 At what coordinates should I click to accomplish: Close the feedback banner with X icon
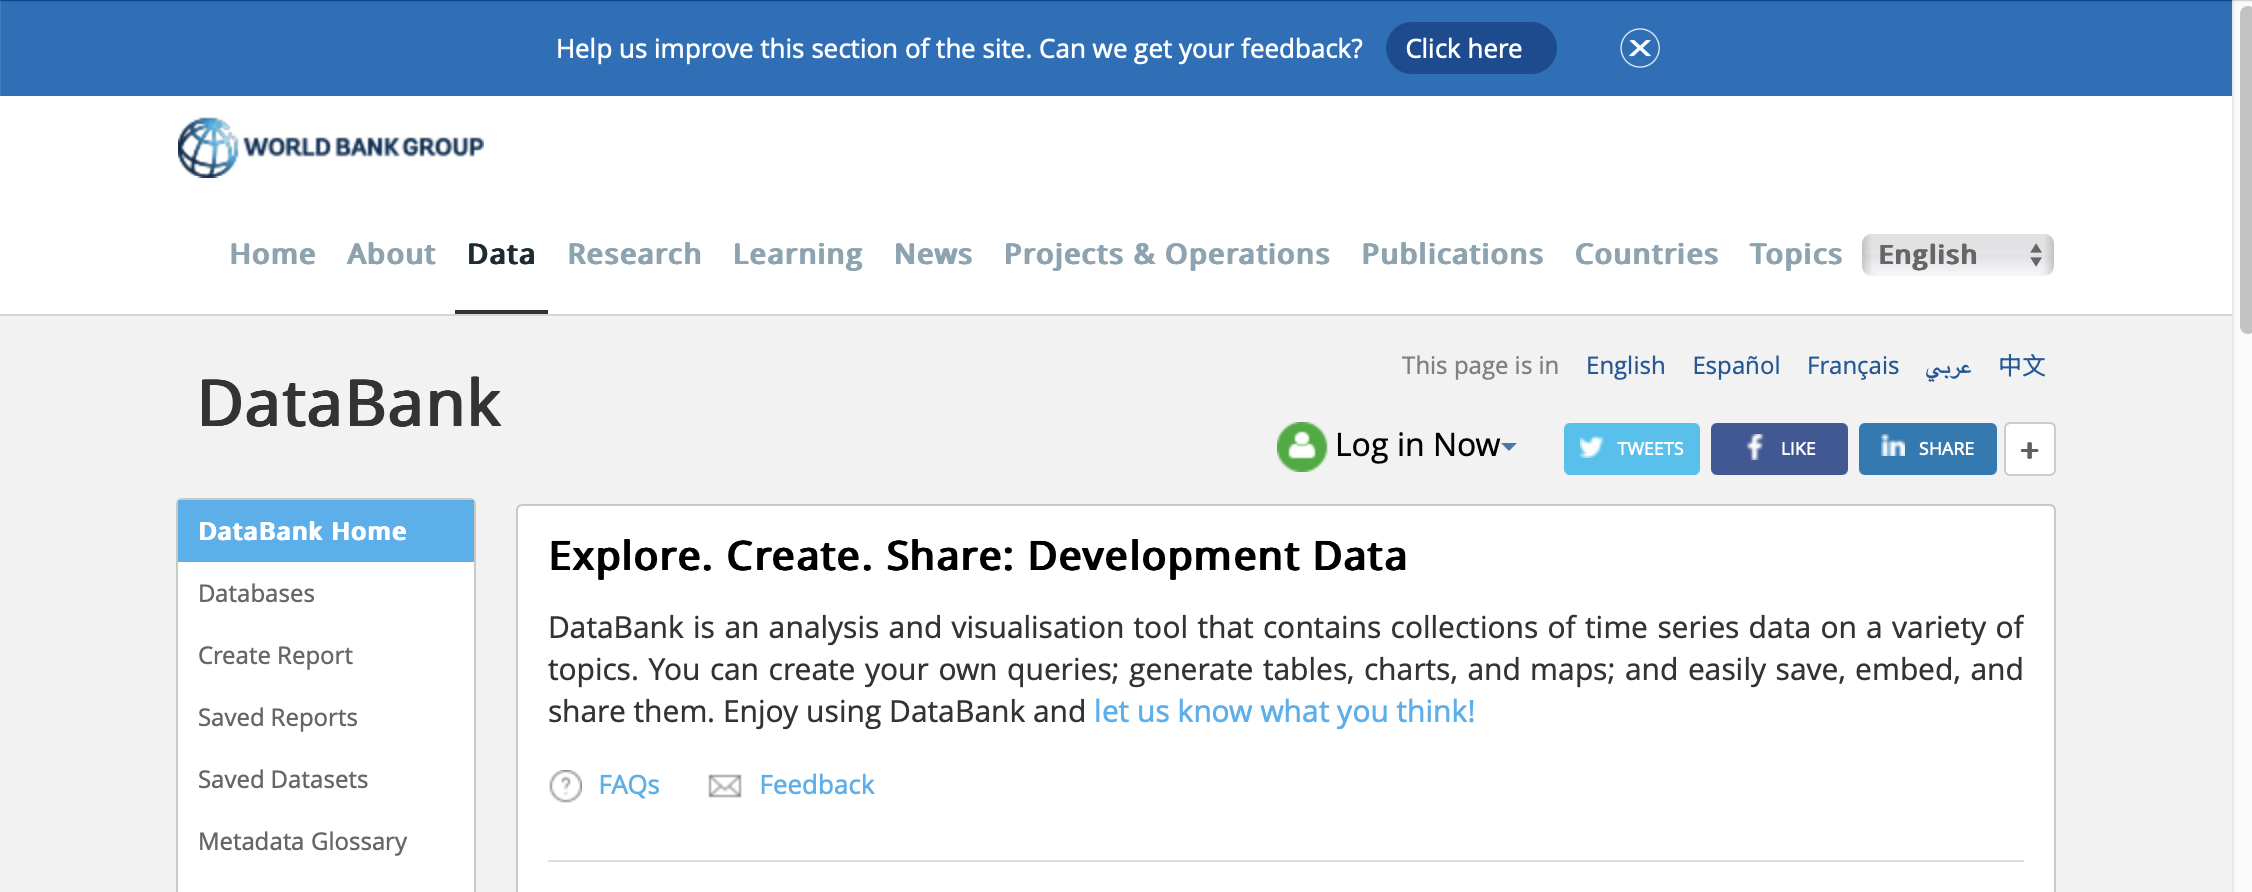1639,48
